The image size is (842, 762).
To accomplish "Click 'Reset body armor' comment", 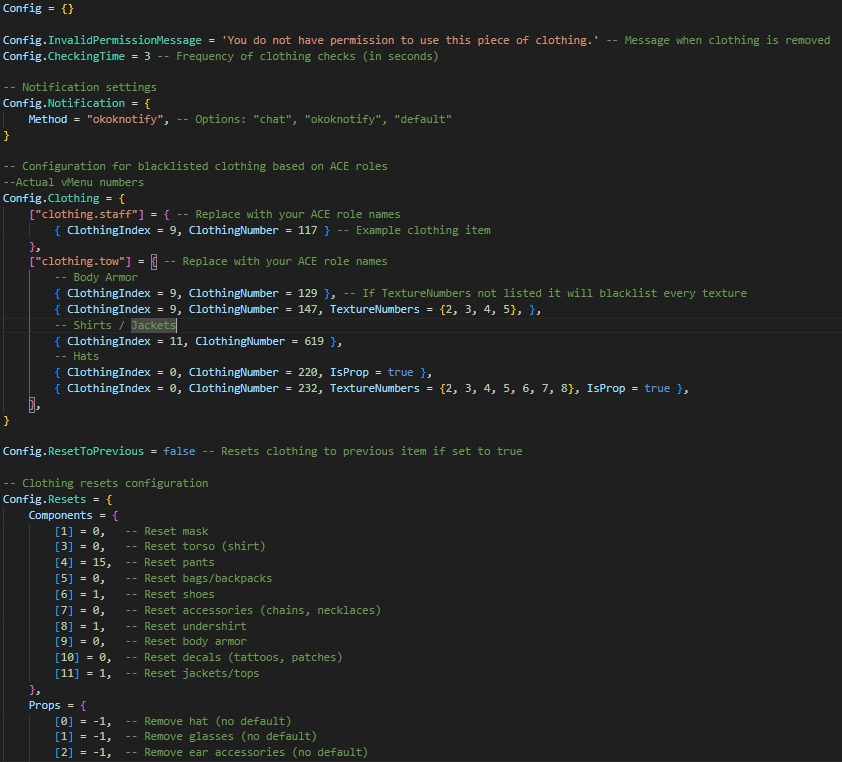I will pyautogui.click(x=195, y=642).
